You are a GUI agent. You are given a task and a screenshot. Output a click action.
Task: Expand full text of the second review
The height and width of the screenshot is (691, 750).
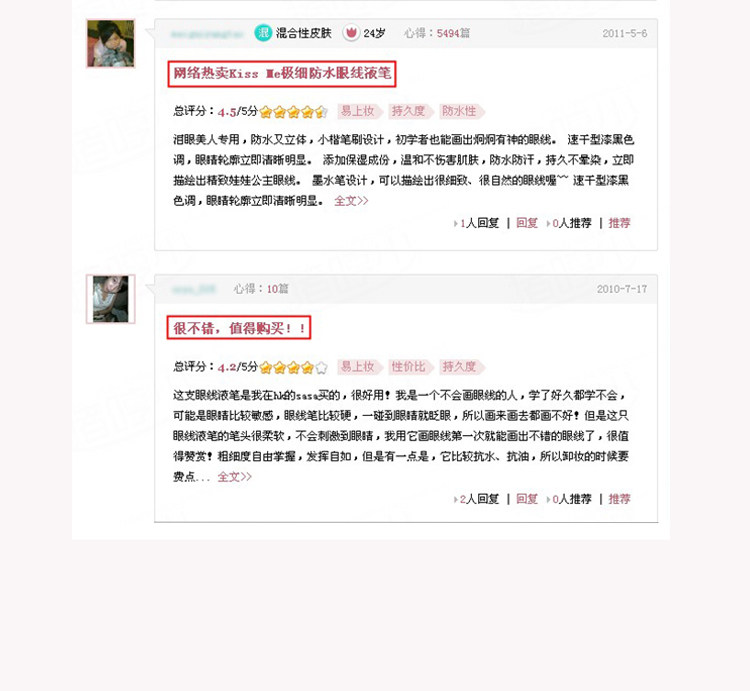[x=234, y=477]
